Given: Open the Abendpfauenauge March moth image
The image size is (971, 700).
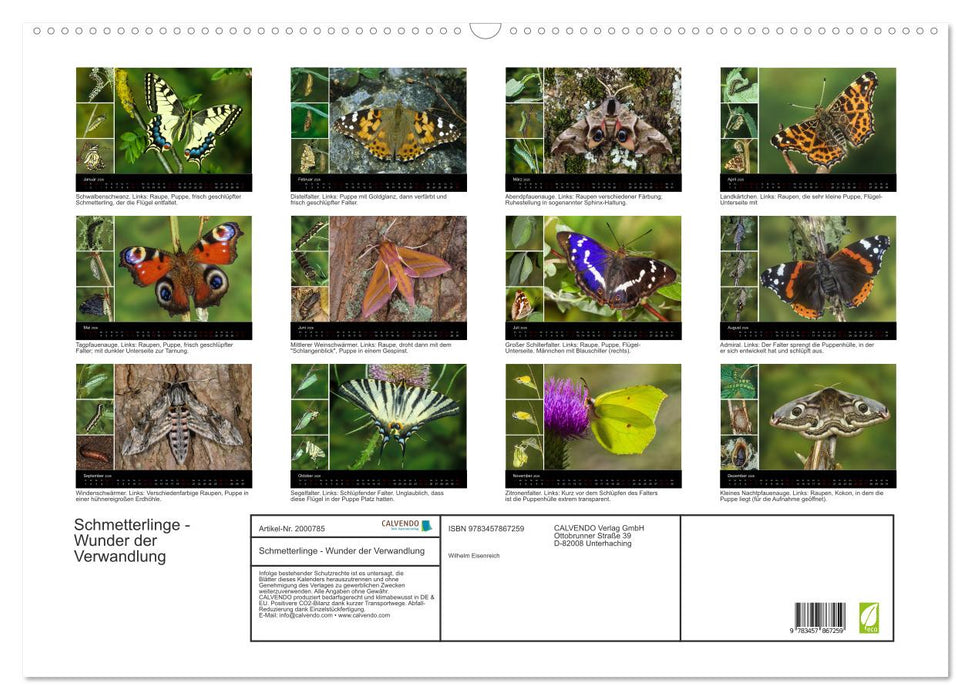Looking at the screenshot, I should [x=612, y=121].
